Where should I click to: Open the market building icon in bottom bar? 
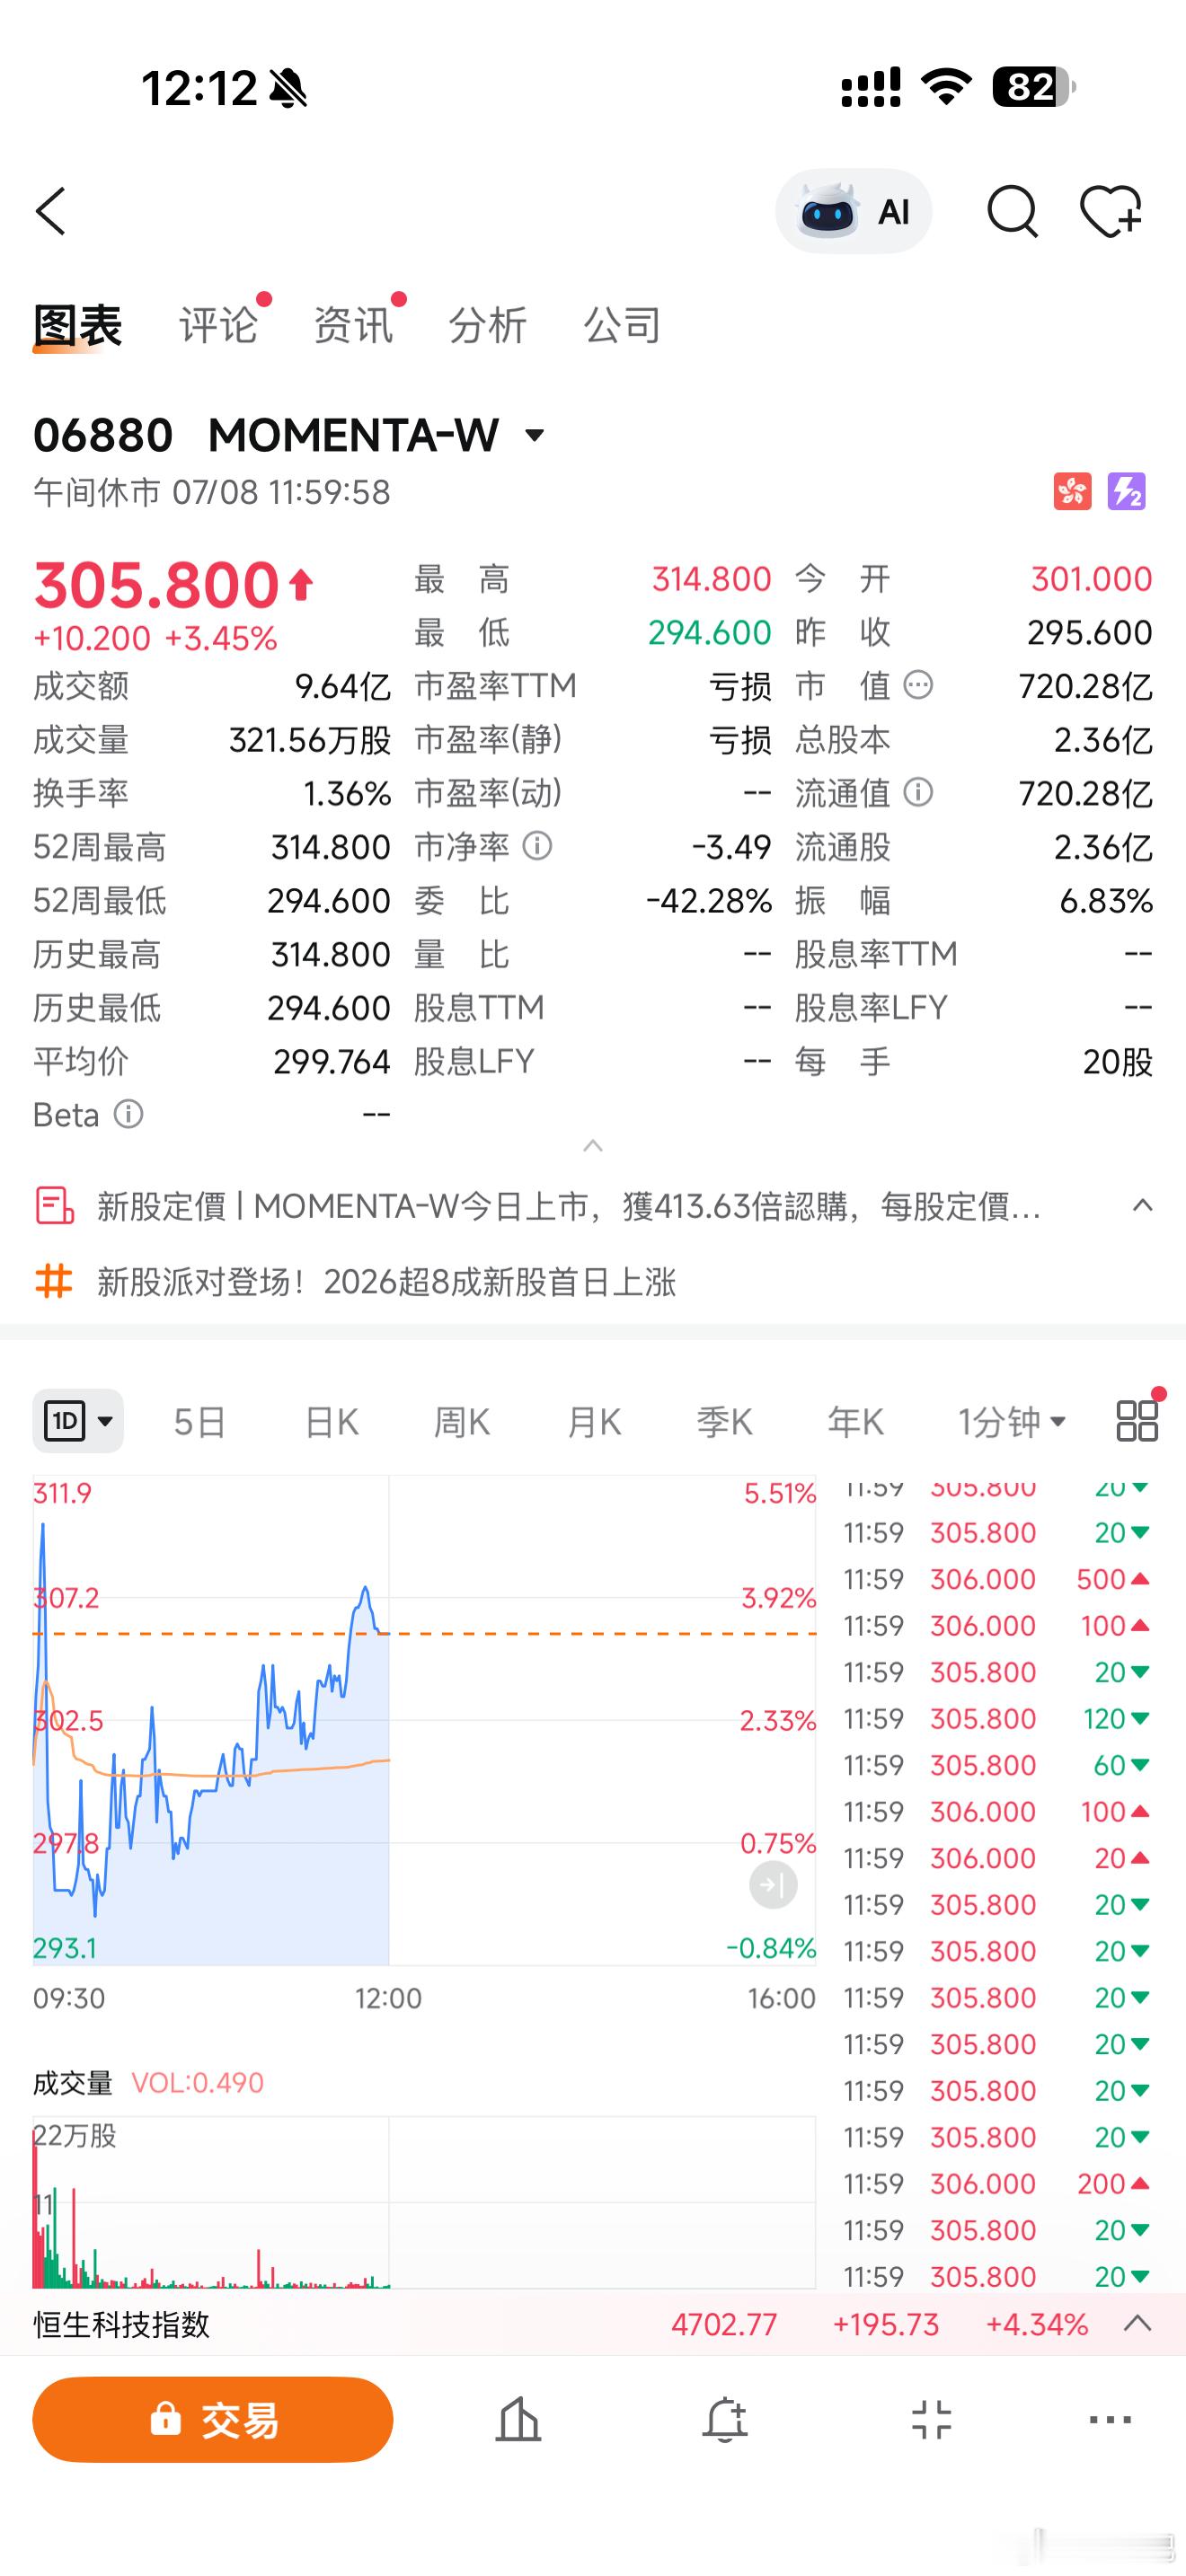point(518,2420)
